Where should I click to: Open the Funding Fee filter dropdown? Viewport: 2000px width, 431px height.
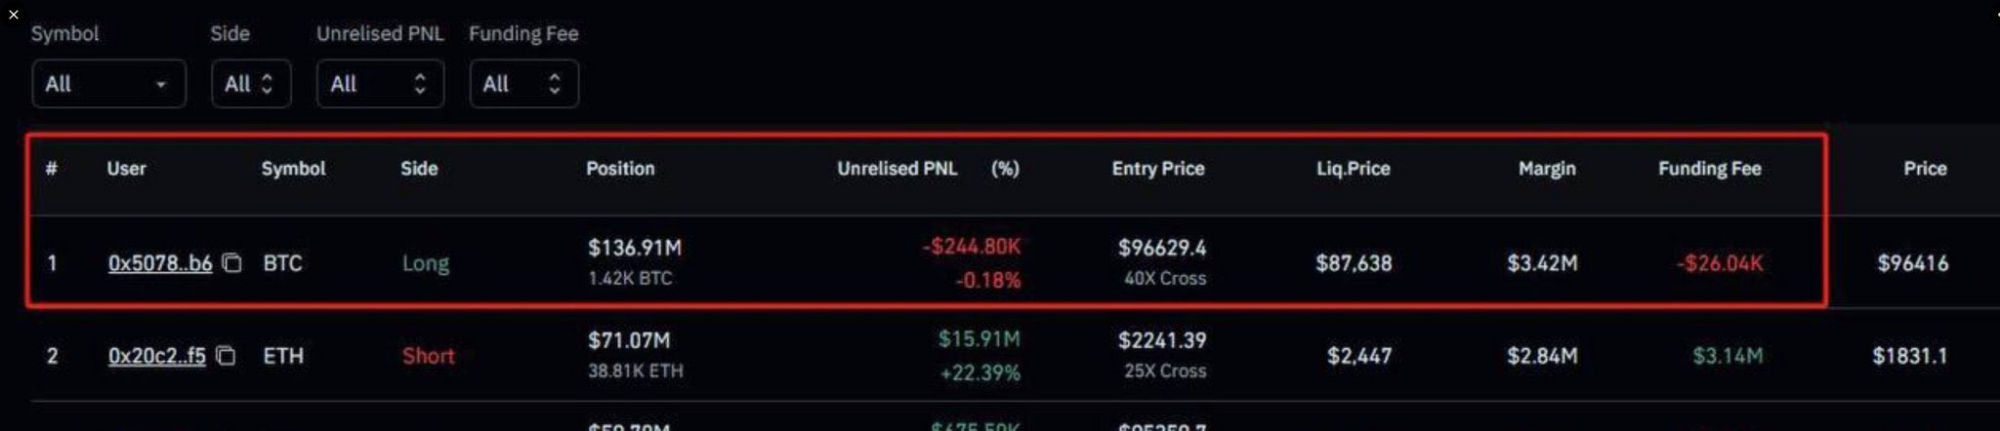[x=524, y=84]
